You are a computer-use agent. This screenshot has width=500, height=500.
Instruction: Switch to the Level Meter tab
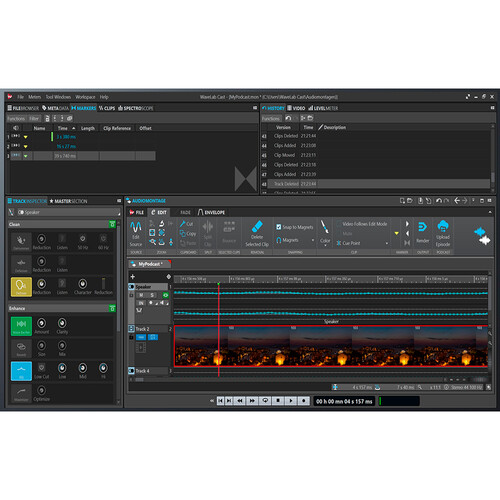[x=323, y=108]
